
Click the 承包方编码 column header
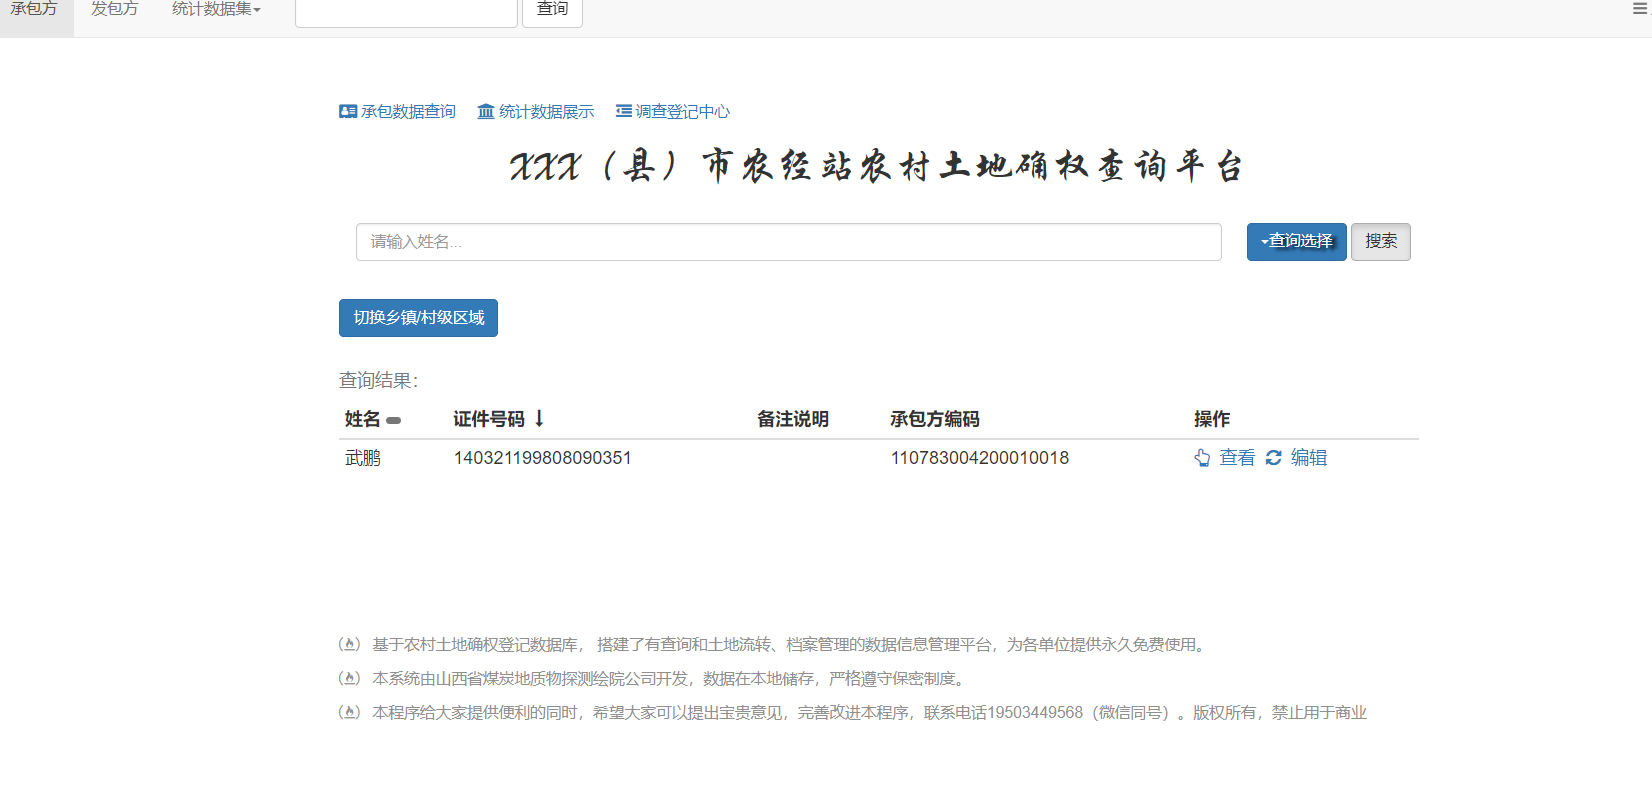934,419
